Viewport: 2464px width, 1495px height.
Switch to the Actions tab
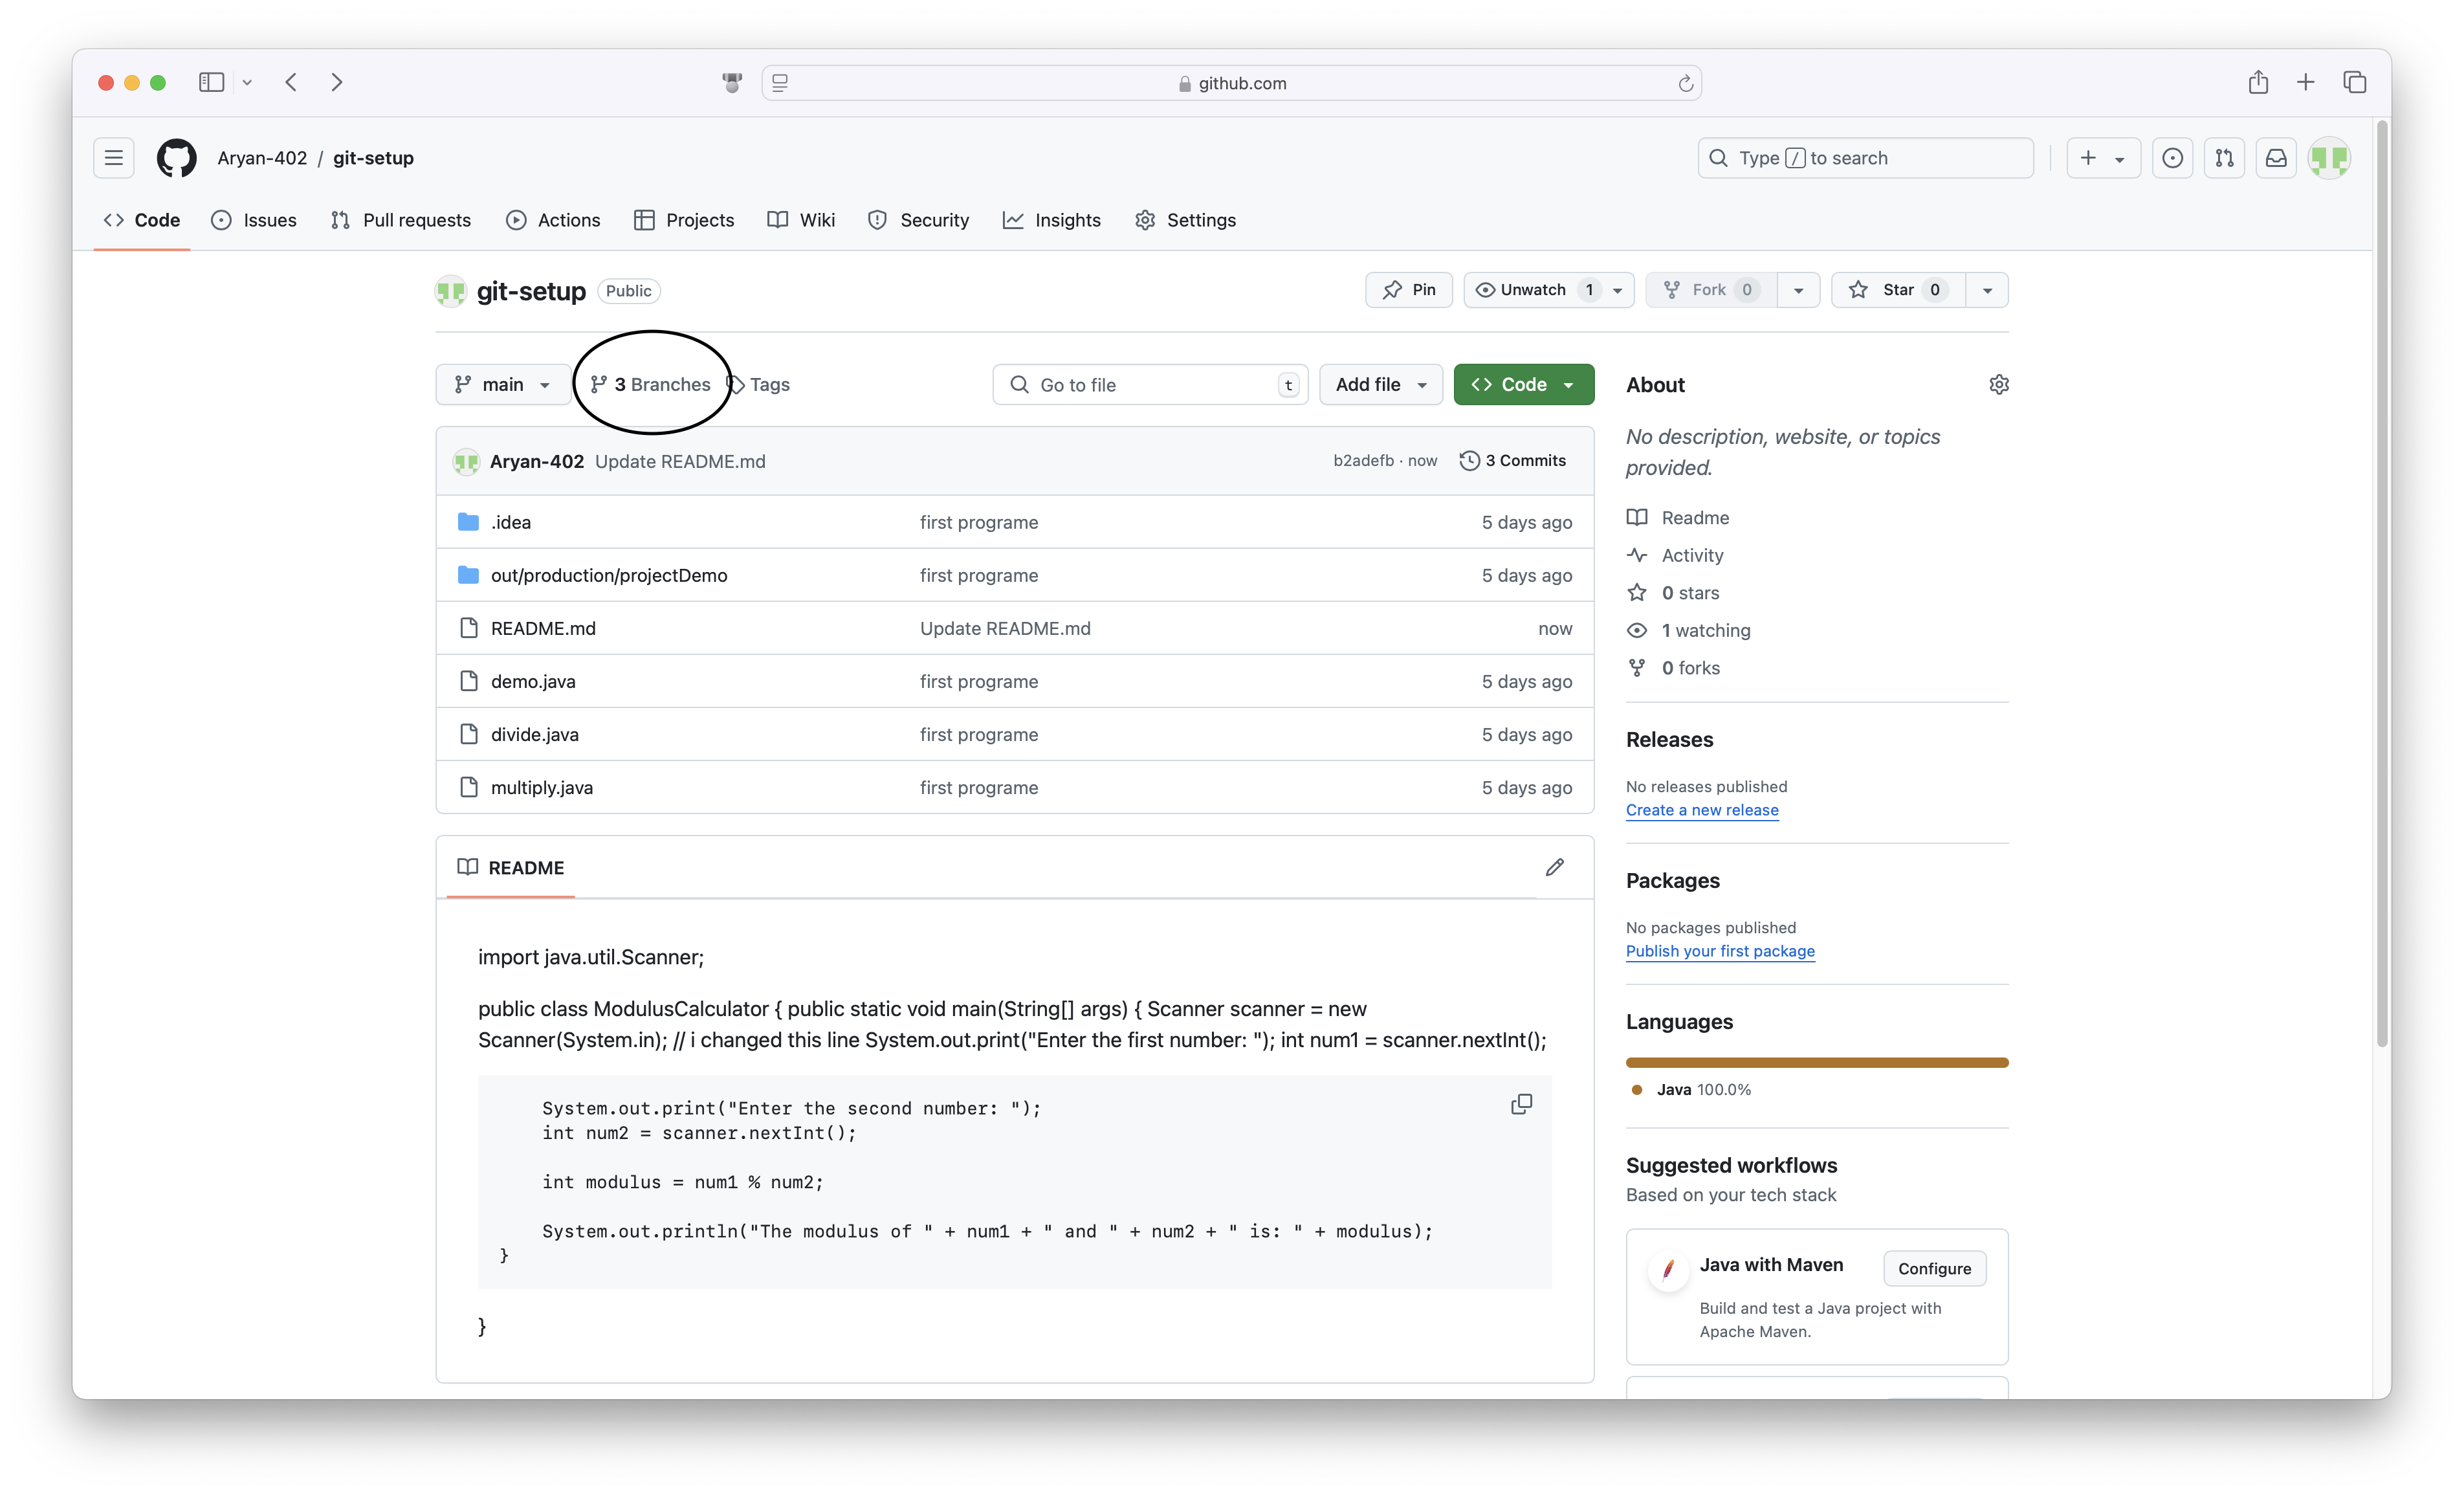click(x=554, y=220)
